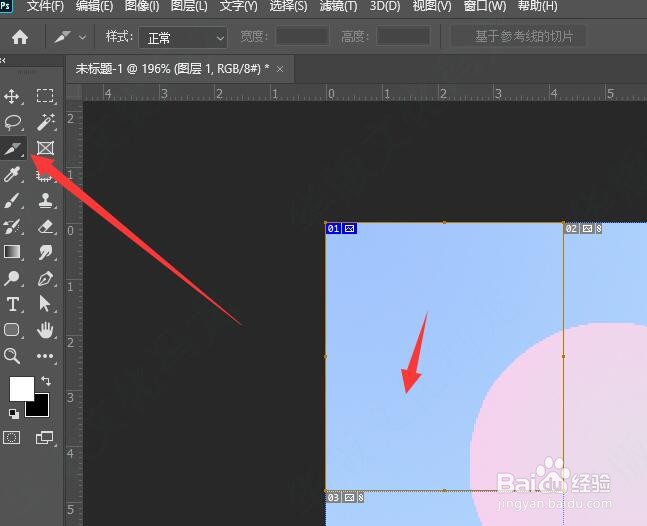The height and width of the screenshot is (526, 647).
Task: Click the 高度 height input field
Action: click(x=403, y=36)
